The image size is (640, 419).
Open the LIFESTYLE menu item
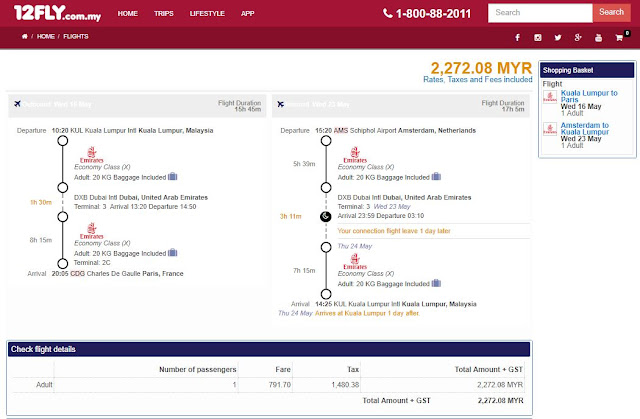point(207,13)
